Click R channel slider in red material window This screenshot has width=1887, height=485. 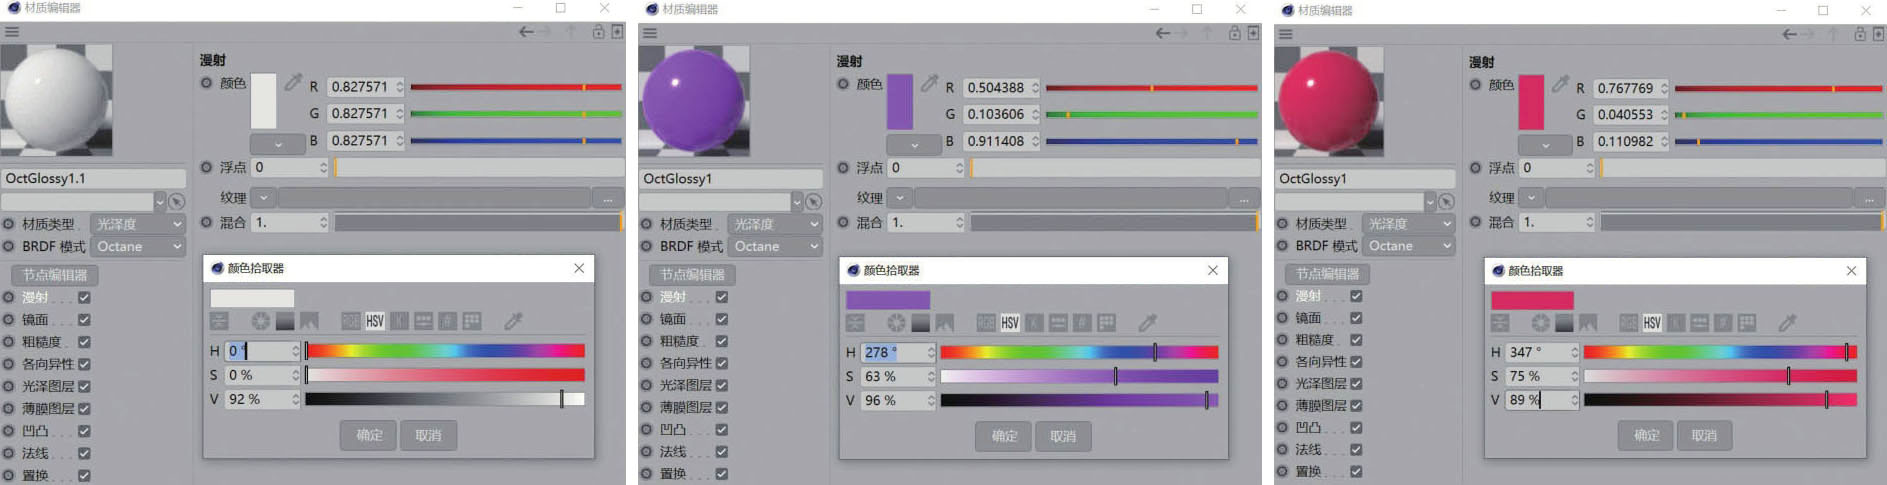coord(1778,88)
